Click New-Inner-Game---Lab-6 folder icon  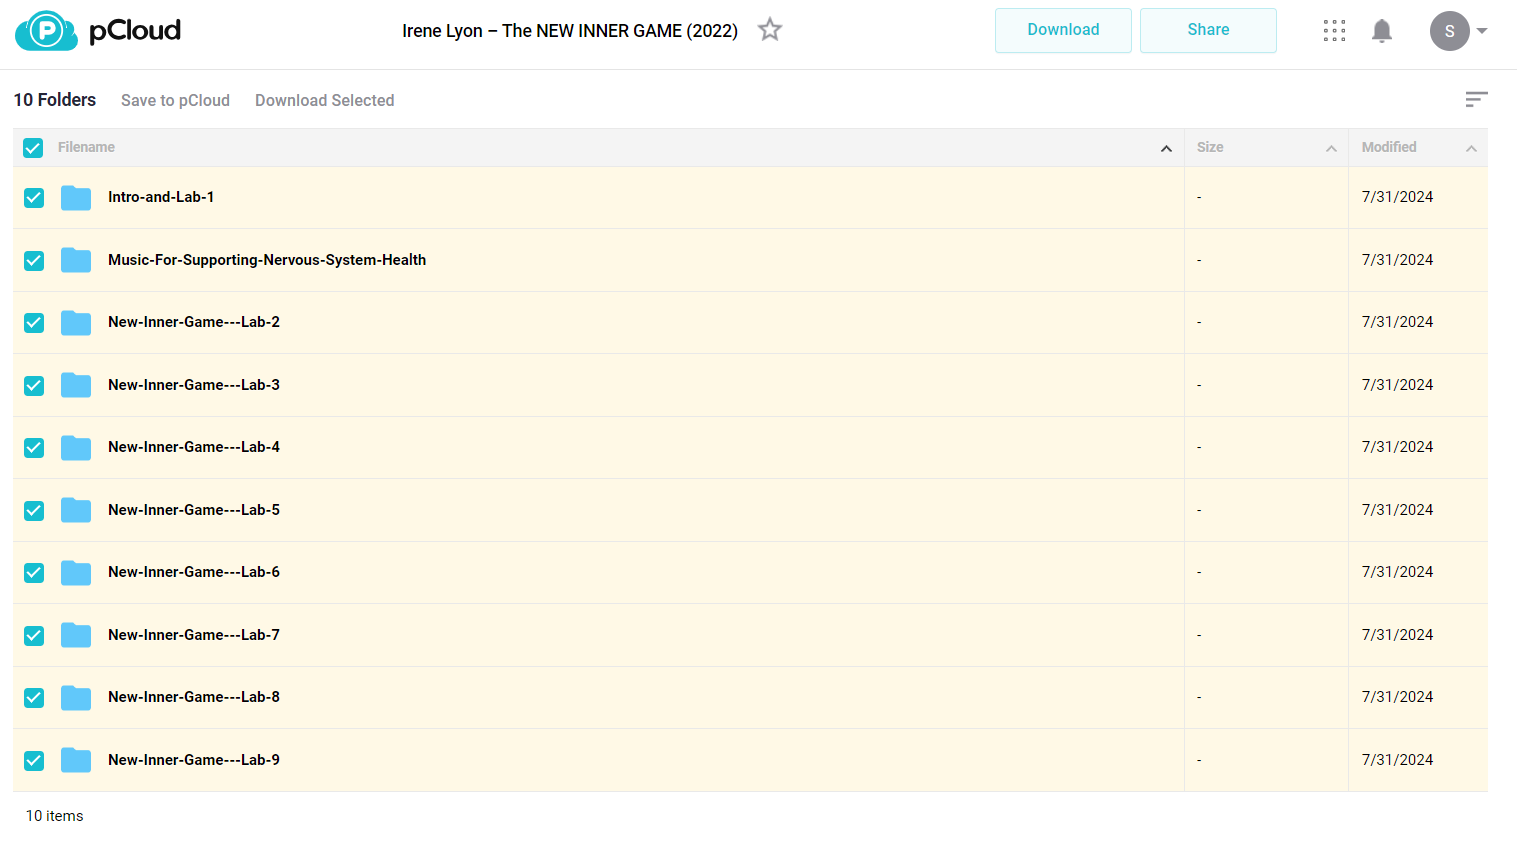pos(76,573)
